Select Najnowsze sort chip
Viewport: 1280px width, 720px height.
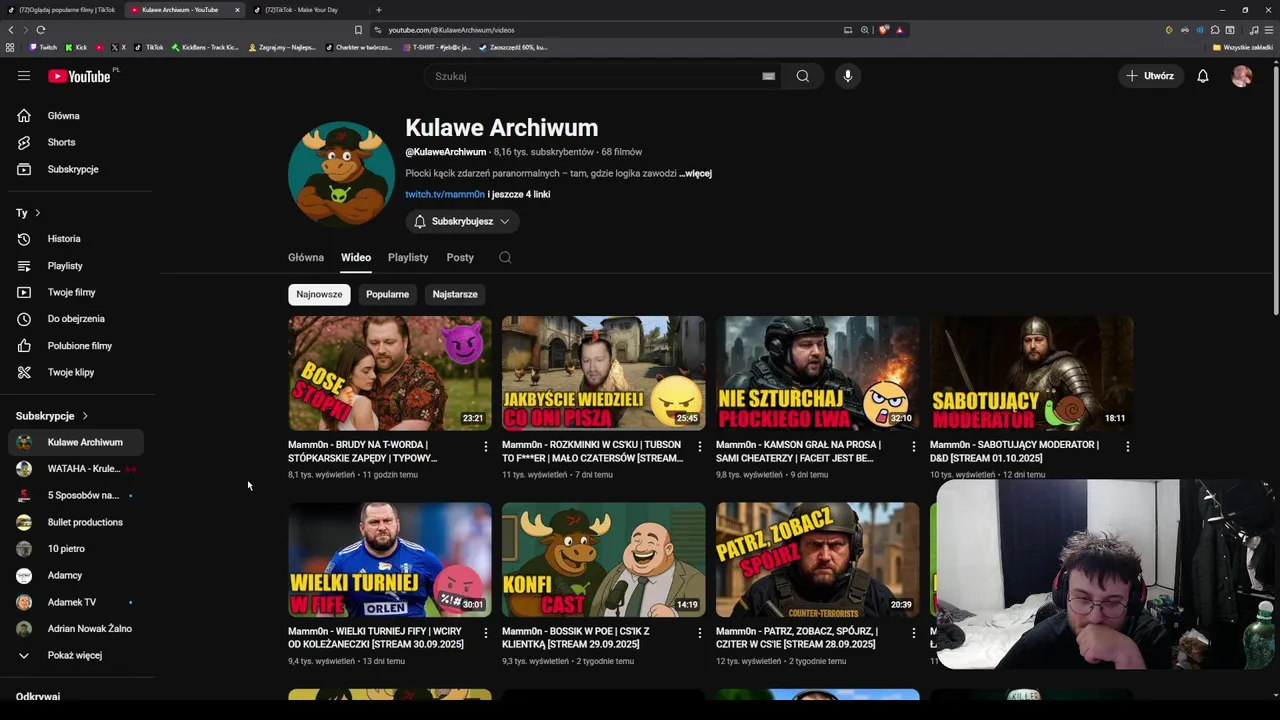(319, 295)
